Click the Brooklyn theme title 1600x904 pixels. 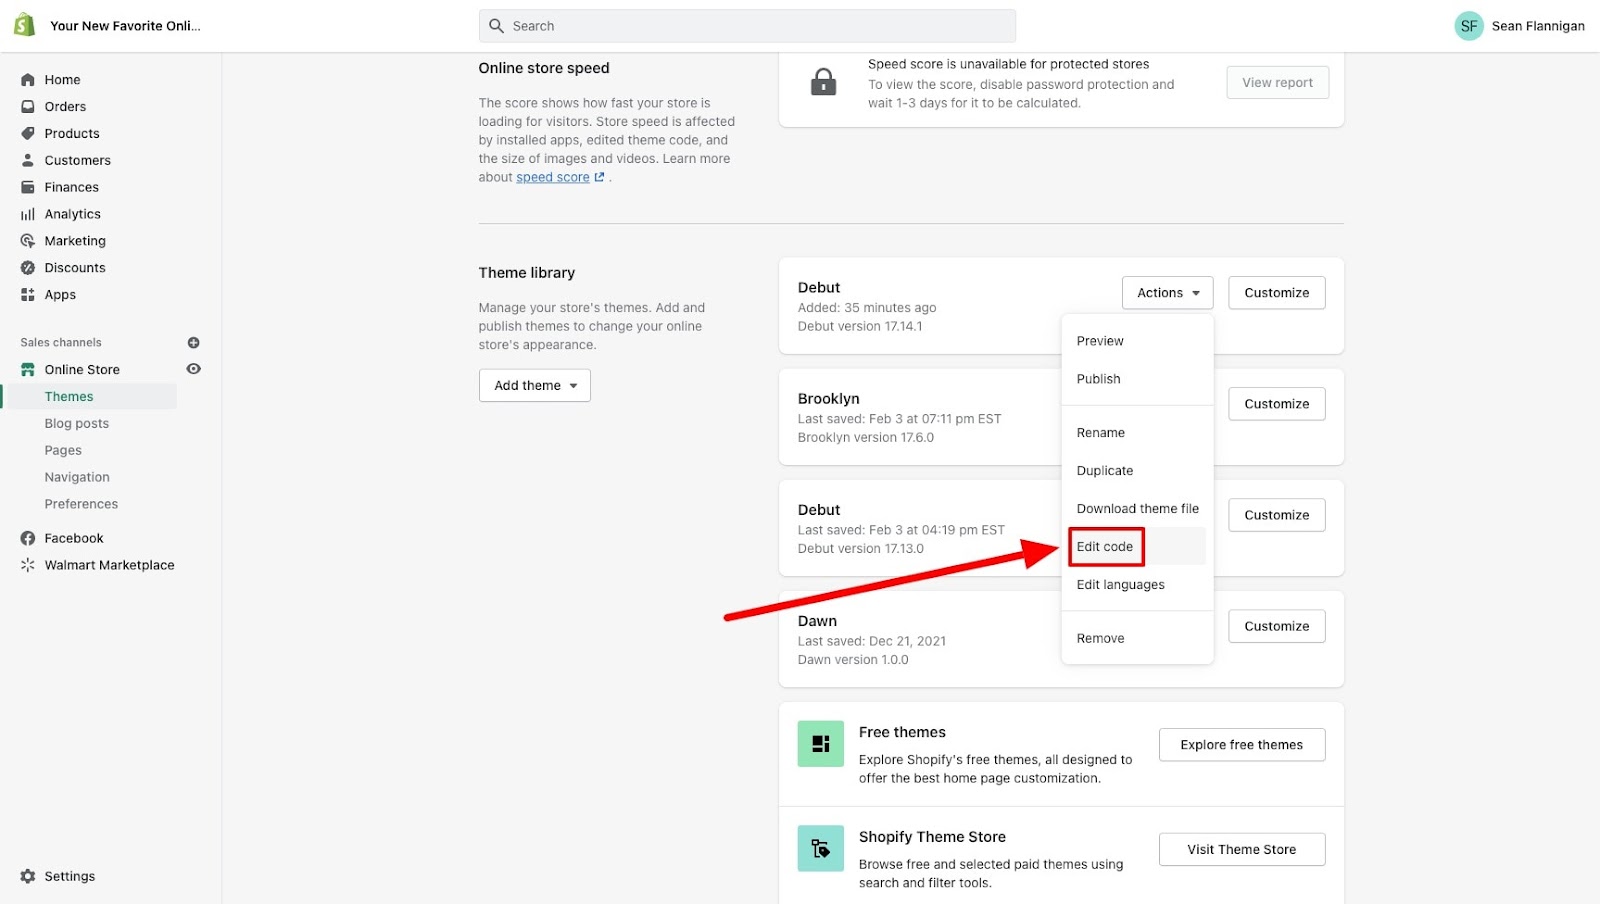[x=828, y=399]
